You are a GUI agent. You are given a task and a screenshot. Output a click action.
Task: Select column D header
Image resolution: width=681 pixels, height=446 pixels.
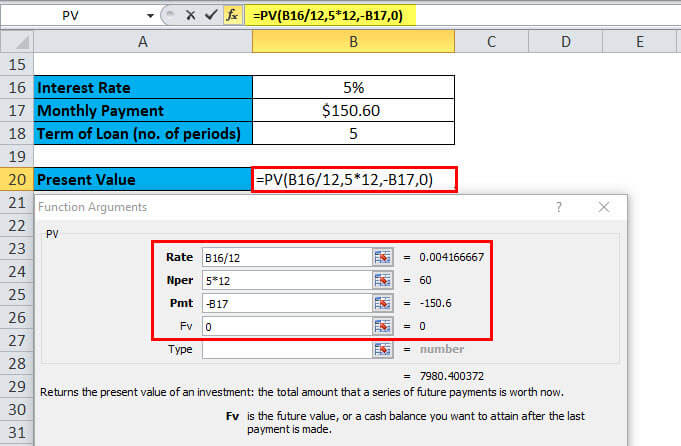pyautogui.click(x=565, y=42)
